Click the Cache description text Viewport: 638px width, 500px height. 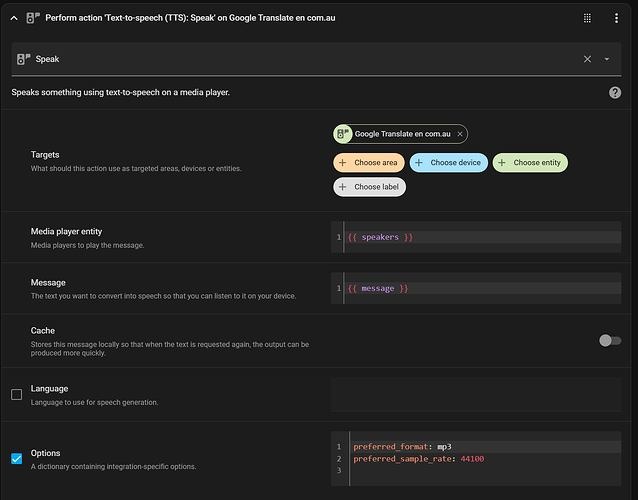(170, 349)
